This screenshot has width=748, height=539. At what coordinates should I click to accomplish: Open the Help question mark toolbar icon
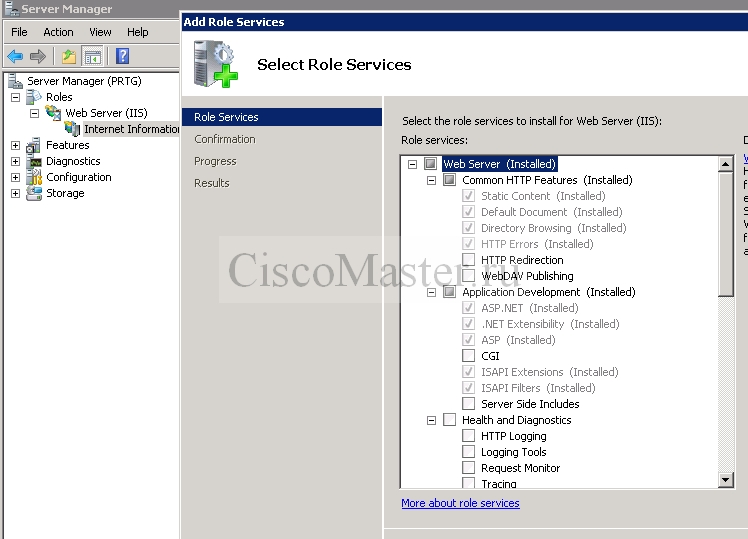pyautogui.click(x=123, y=56)
